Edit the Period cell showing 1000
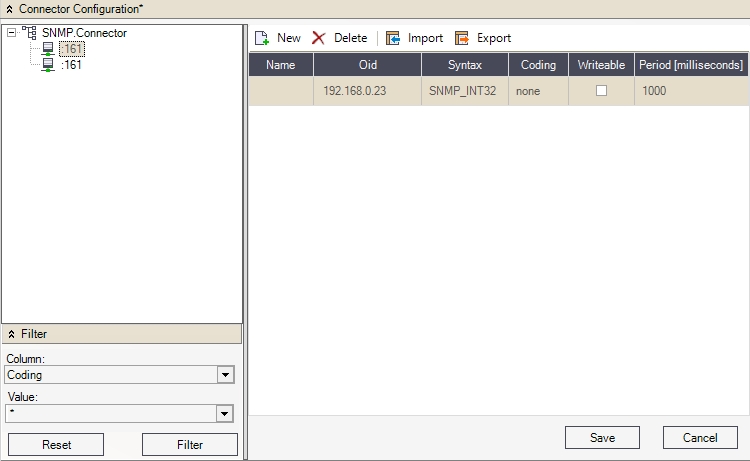 pos(690,91)
